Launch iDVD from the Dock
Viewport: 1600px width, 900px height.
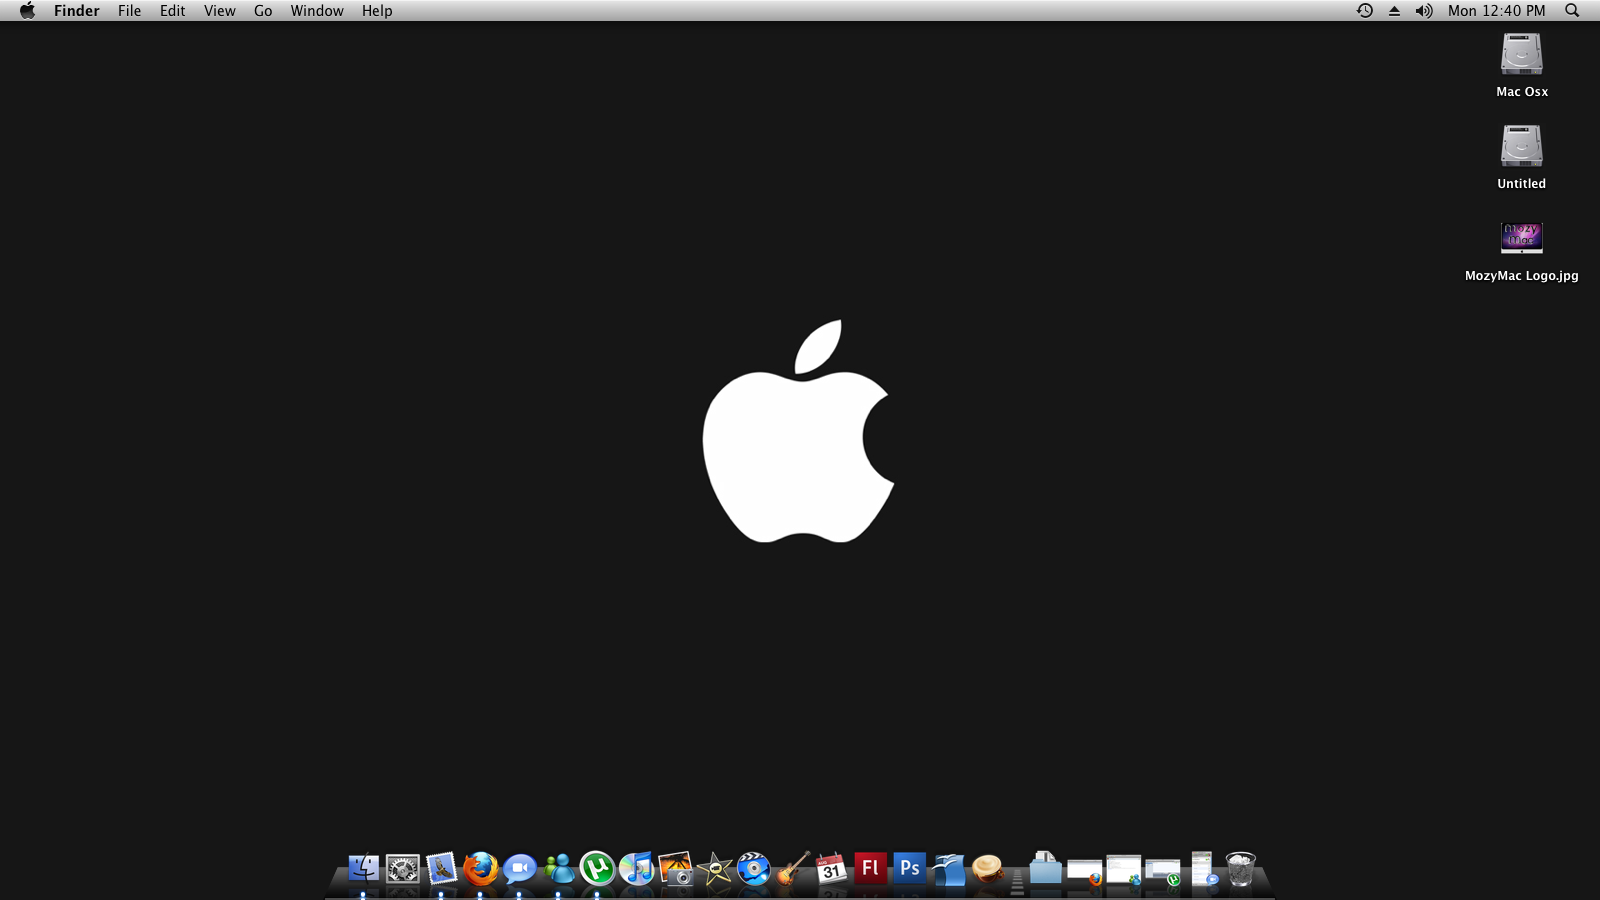753,868
